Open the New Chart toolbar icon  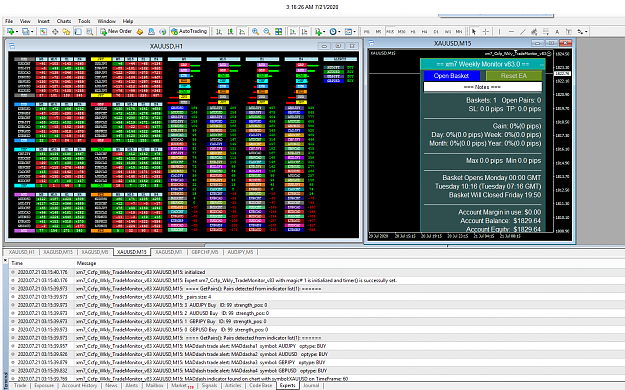10,32
